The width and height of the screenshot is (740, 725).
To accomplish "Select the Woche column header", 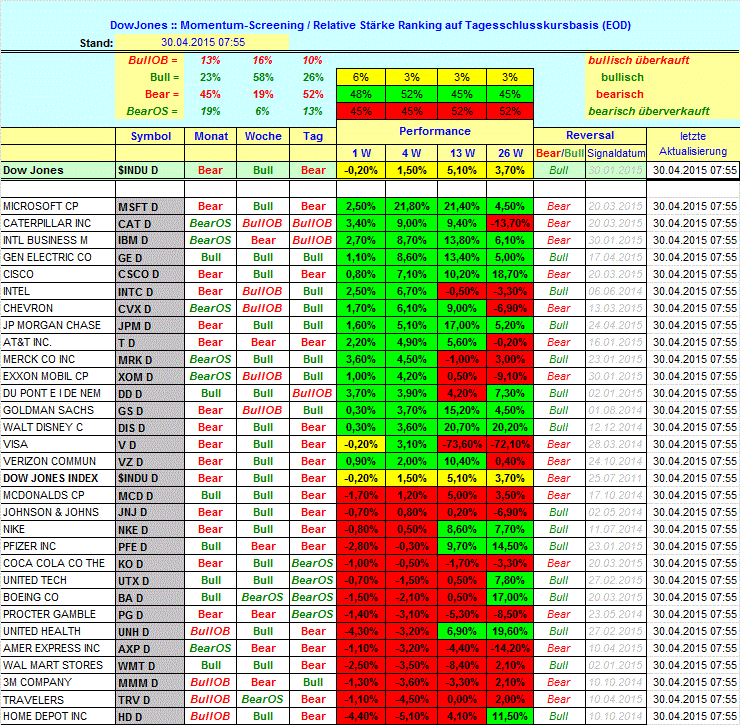I will [x=263, y=136].
